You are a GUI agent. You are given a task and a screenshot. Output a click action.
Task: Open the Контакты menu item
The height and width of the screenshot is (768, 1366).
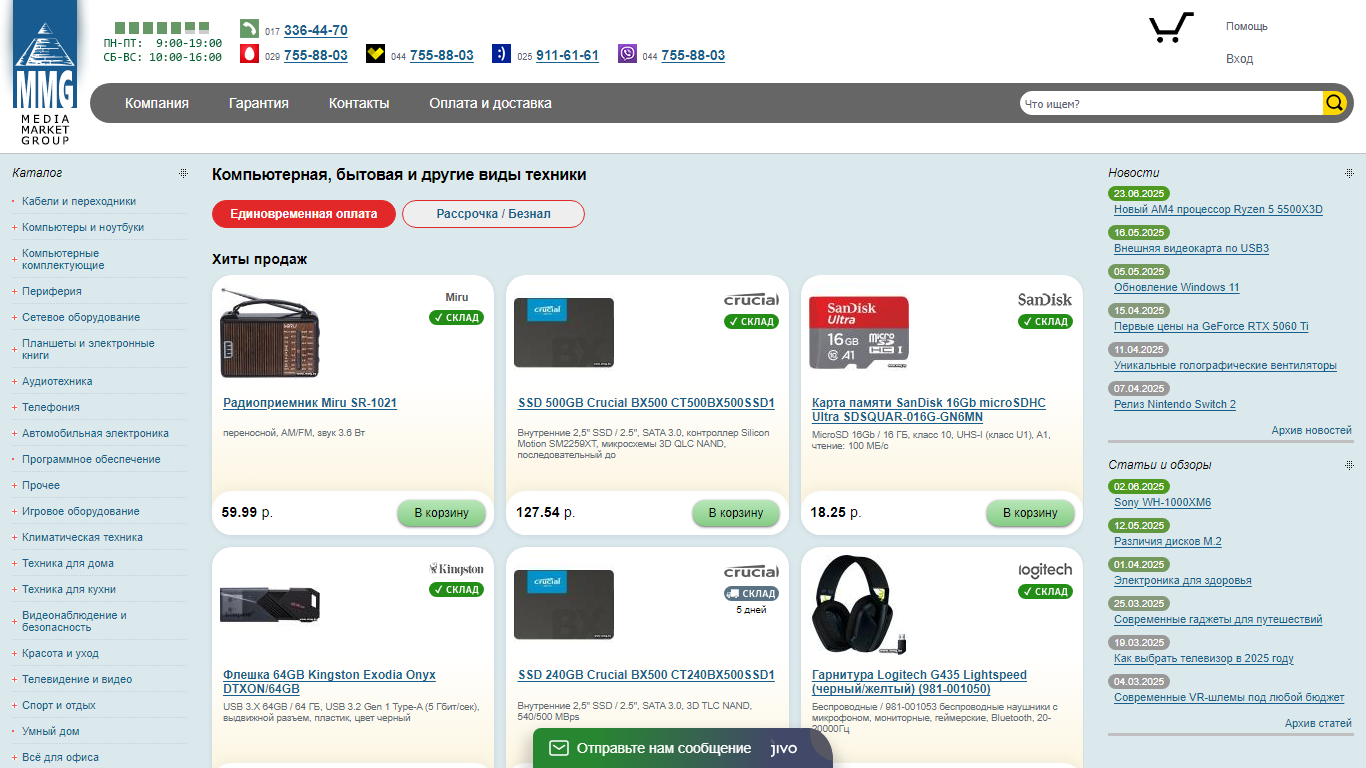pos(359,103)
